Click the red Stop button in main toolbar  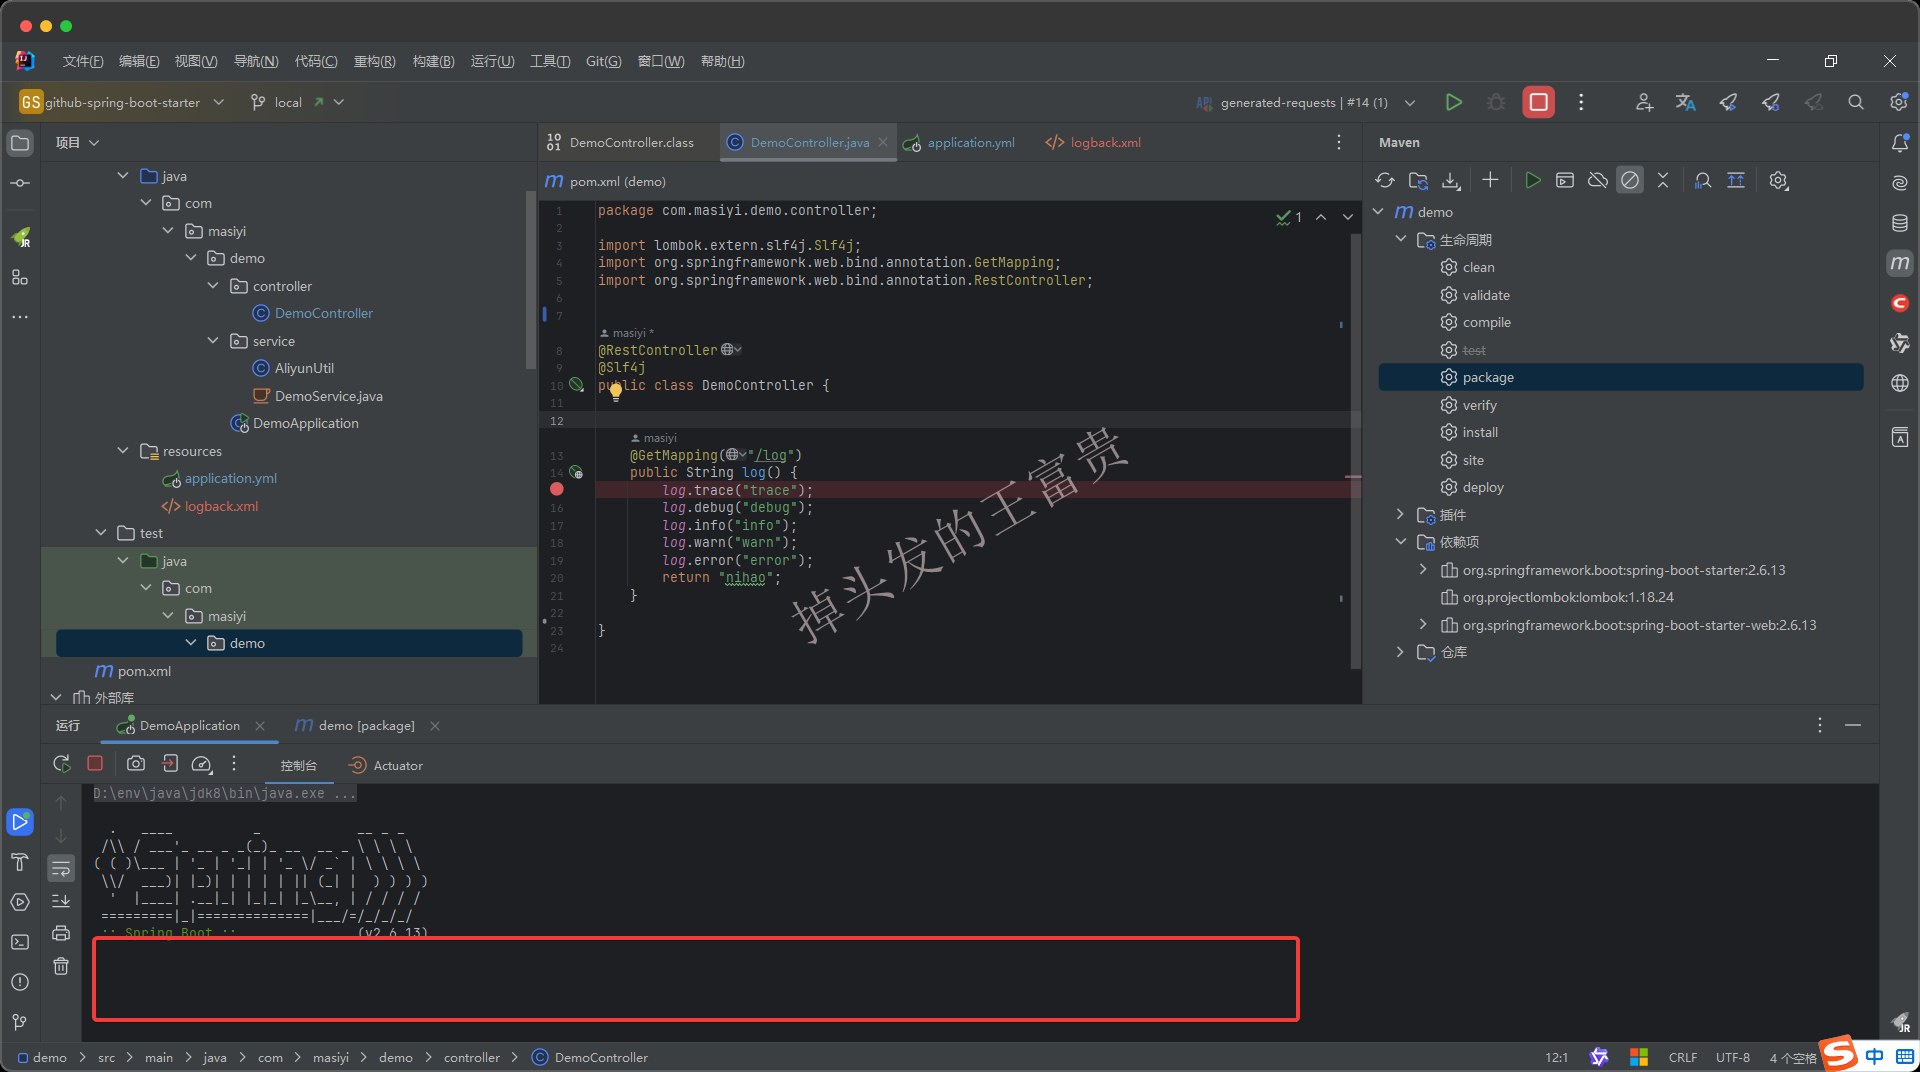(1538, 102)
